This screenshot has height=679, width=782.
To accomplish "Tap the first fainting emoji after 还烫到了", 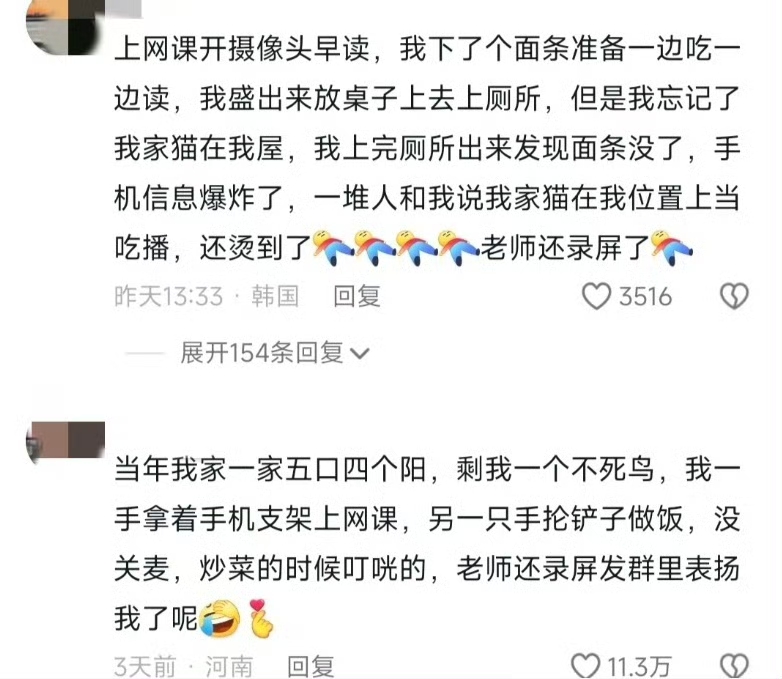I will (333, 247).
